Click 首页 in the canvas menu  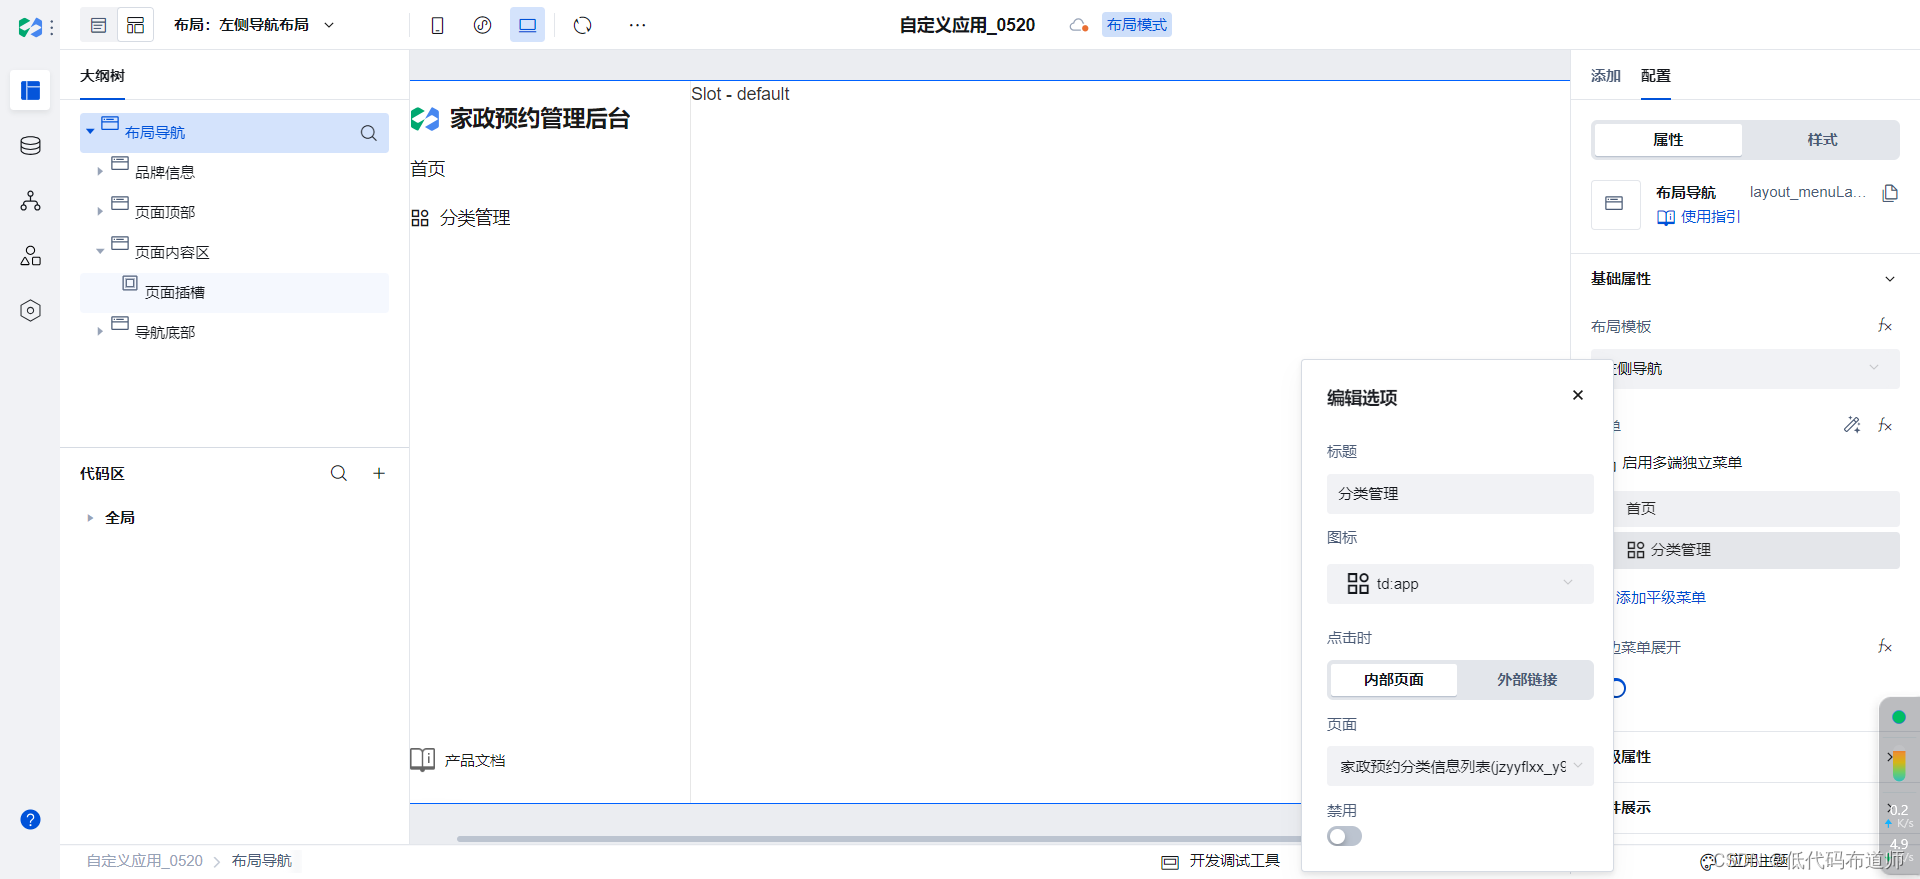pos(428,169)
